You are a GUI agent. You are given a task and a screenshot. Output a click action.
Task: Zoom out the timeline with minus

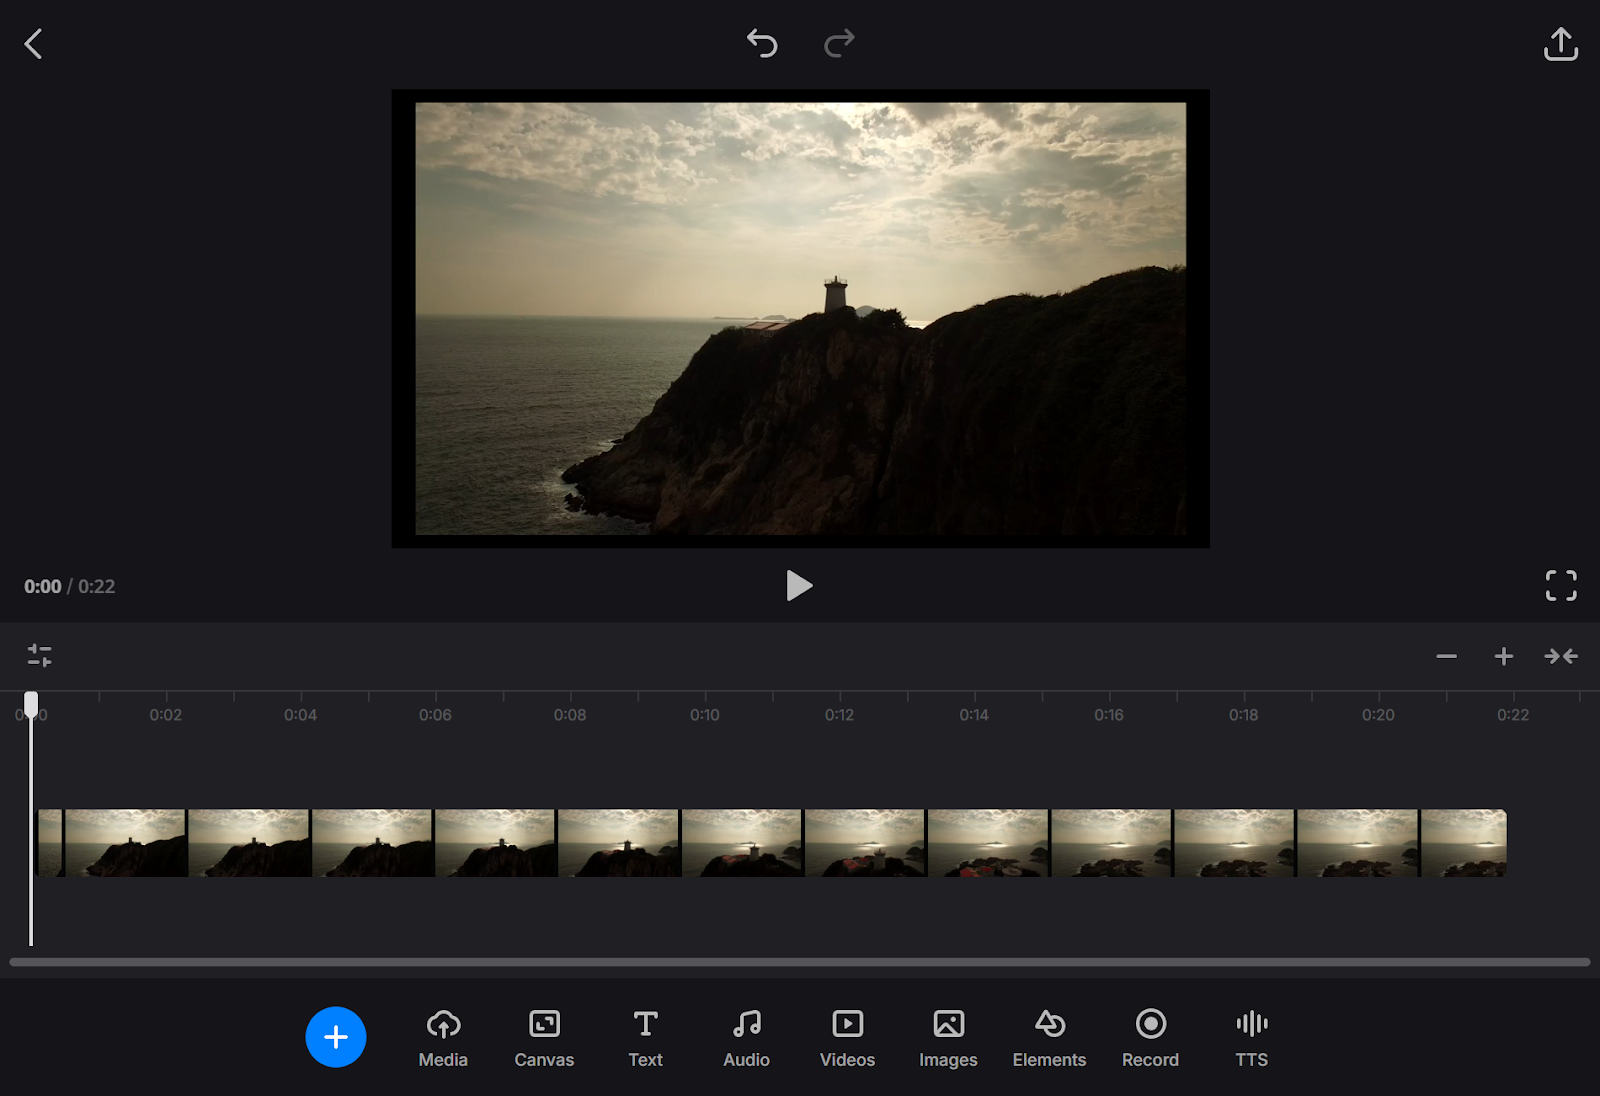(1446, 656)
